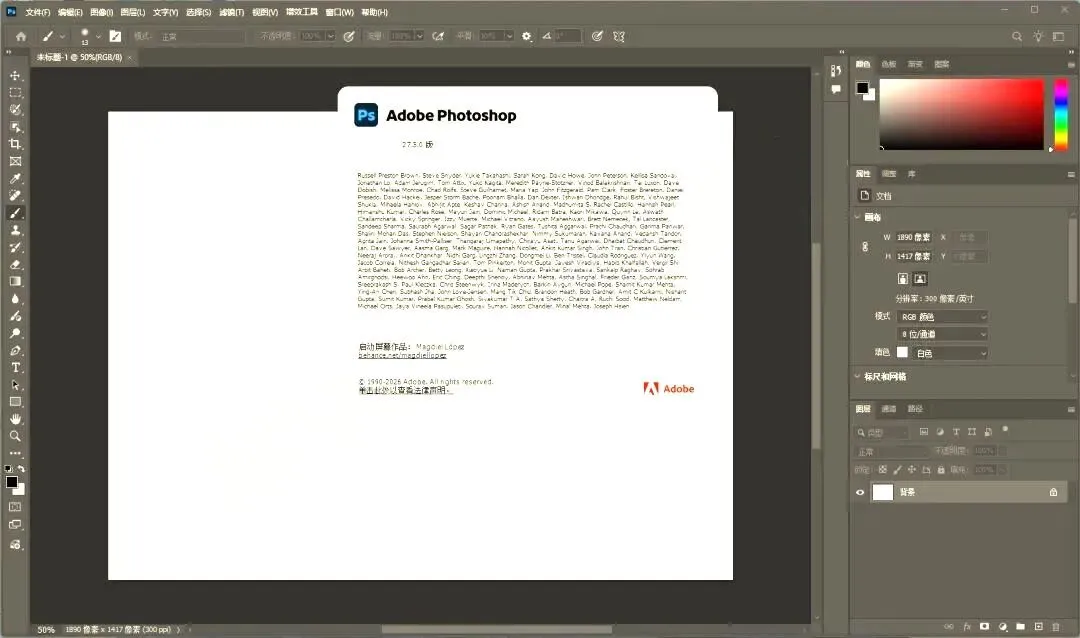Collapse the 画布 section
The height and width of the screenshot is (638, 1080).
click(858, 217)
